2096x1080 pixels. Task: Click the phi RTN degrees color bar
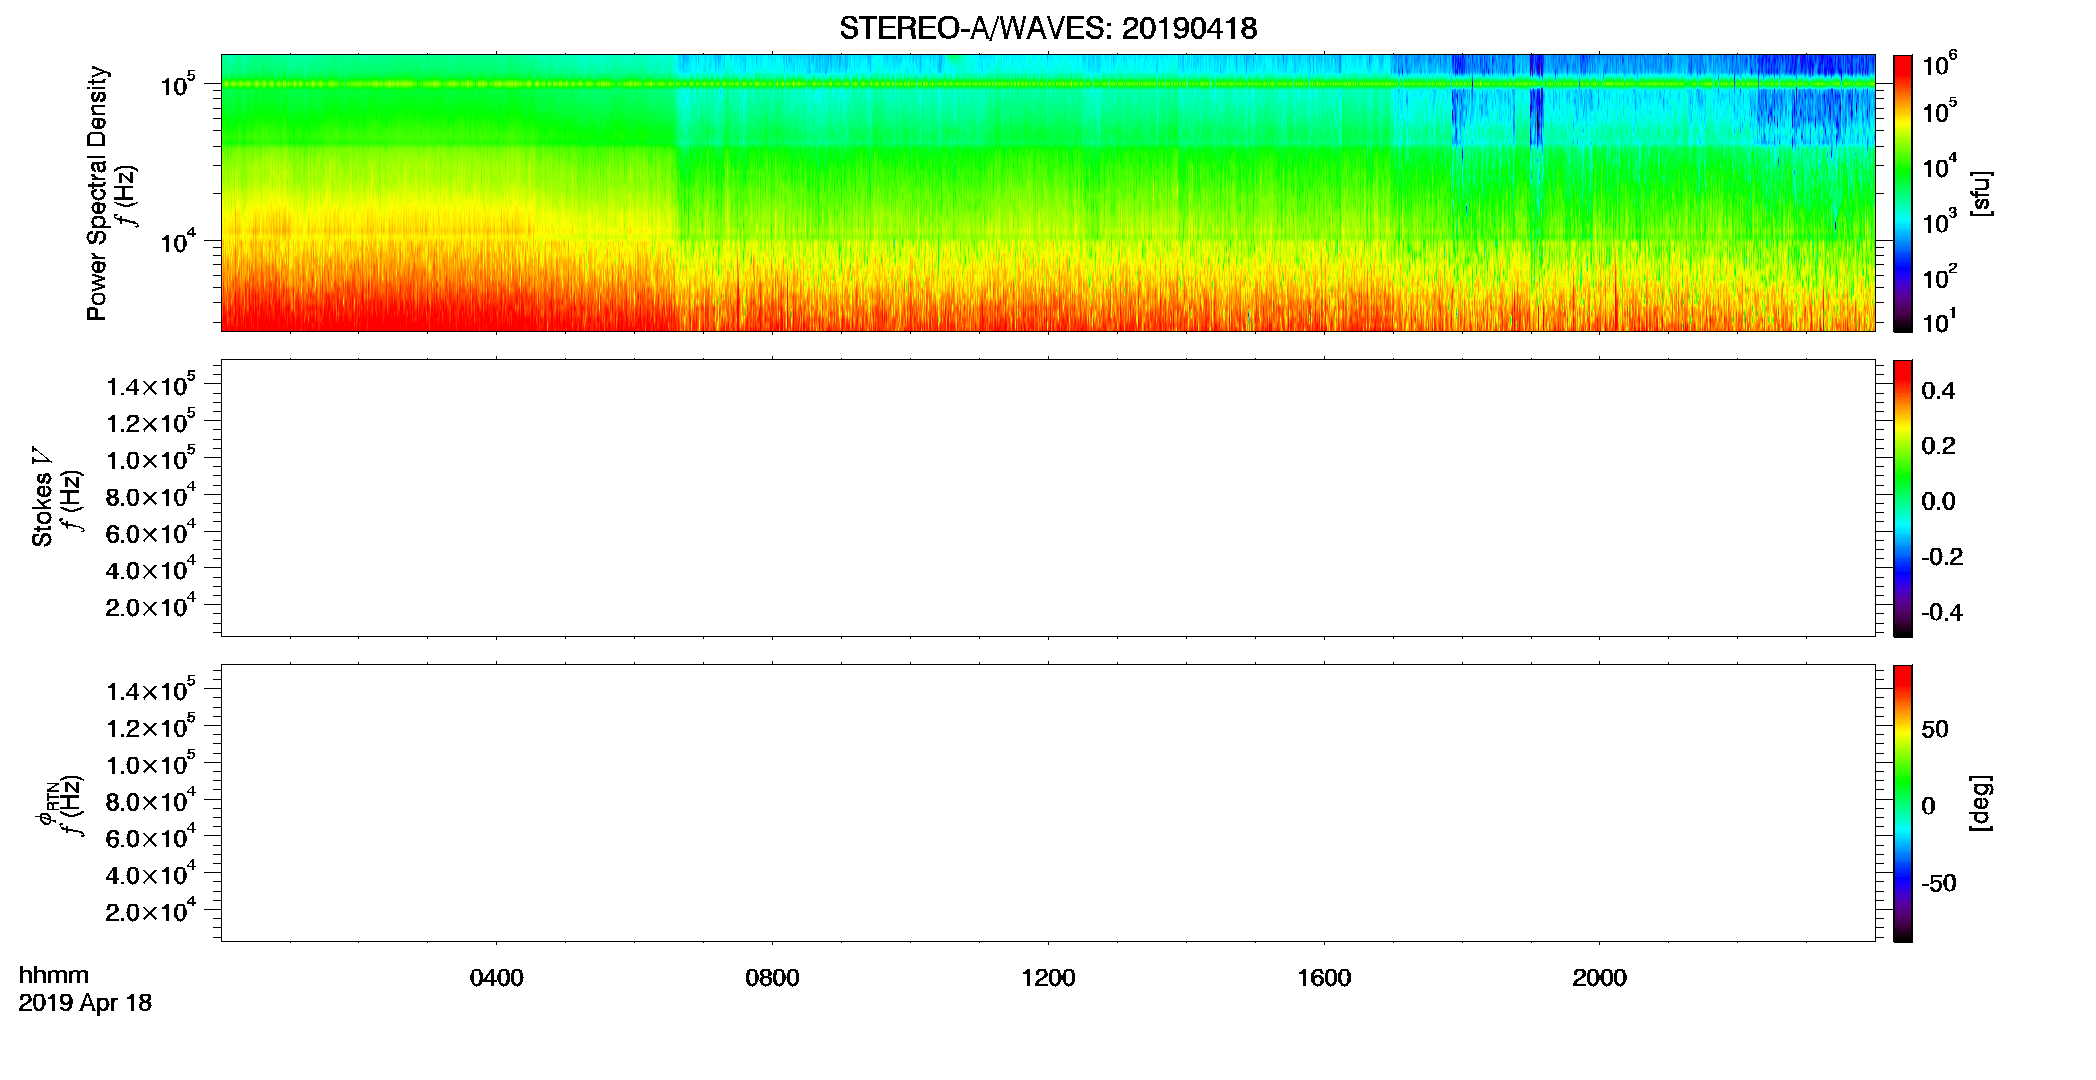[1902, 803]
